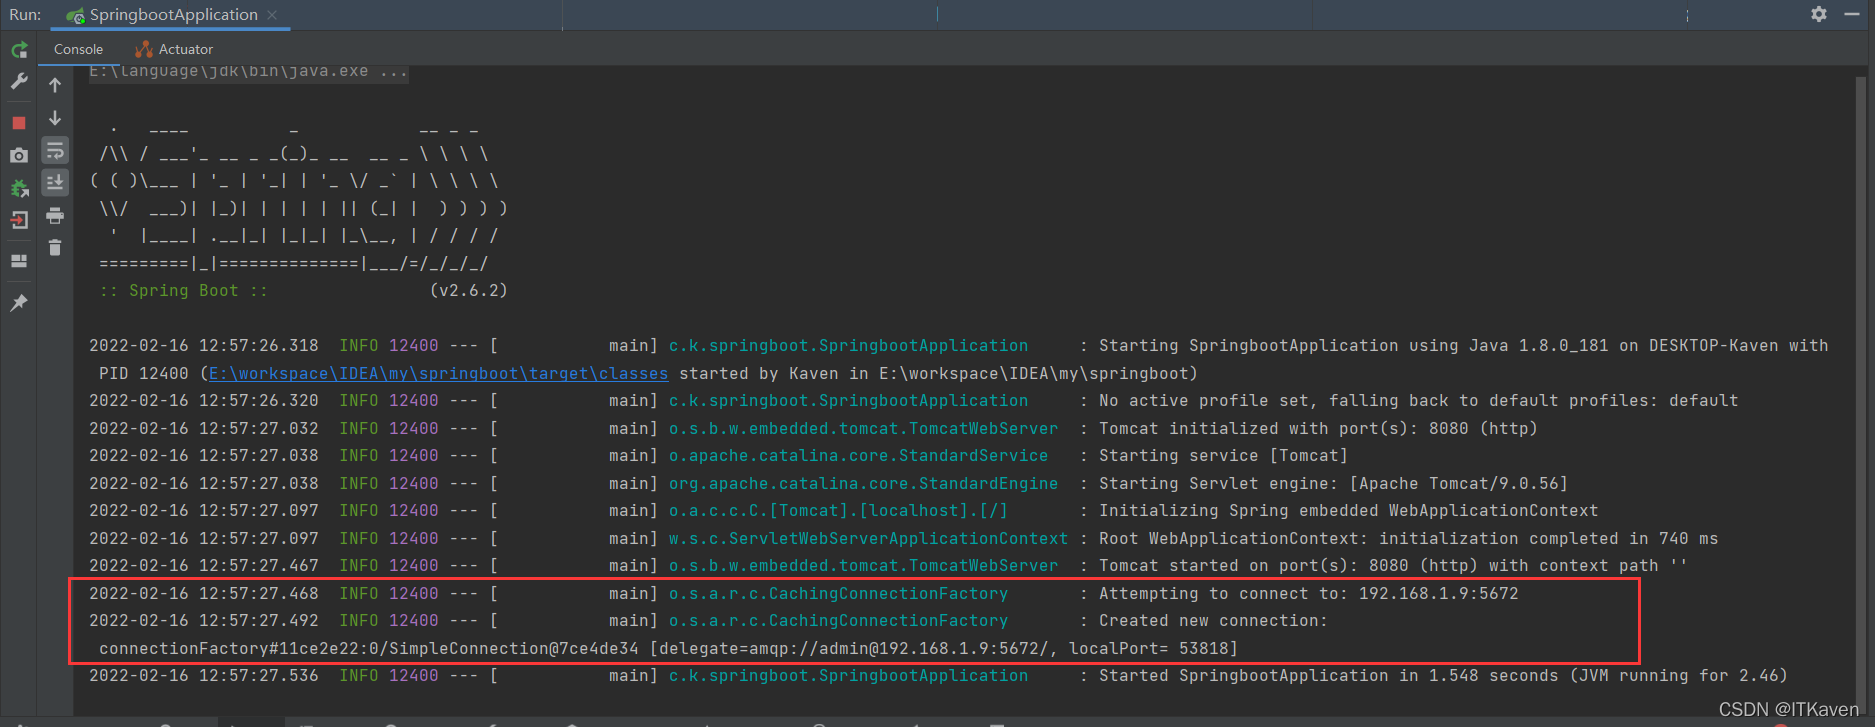Open the layout settings icon in Run sidebar
1875x727 pixels.
coord(19,261)
